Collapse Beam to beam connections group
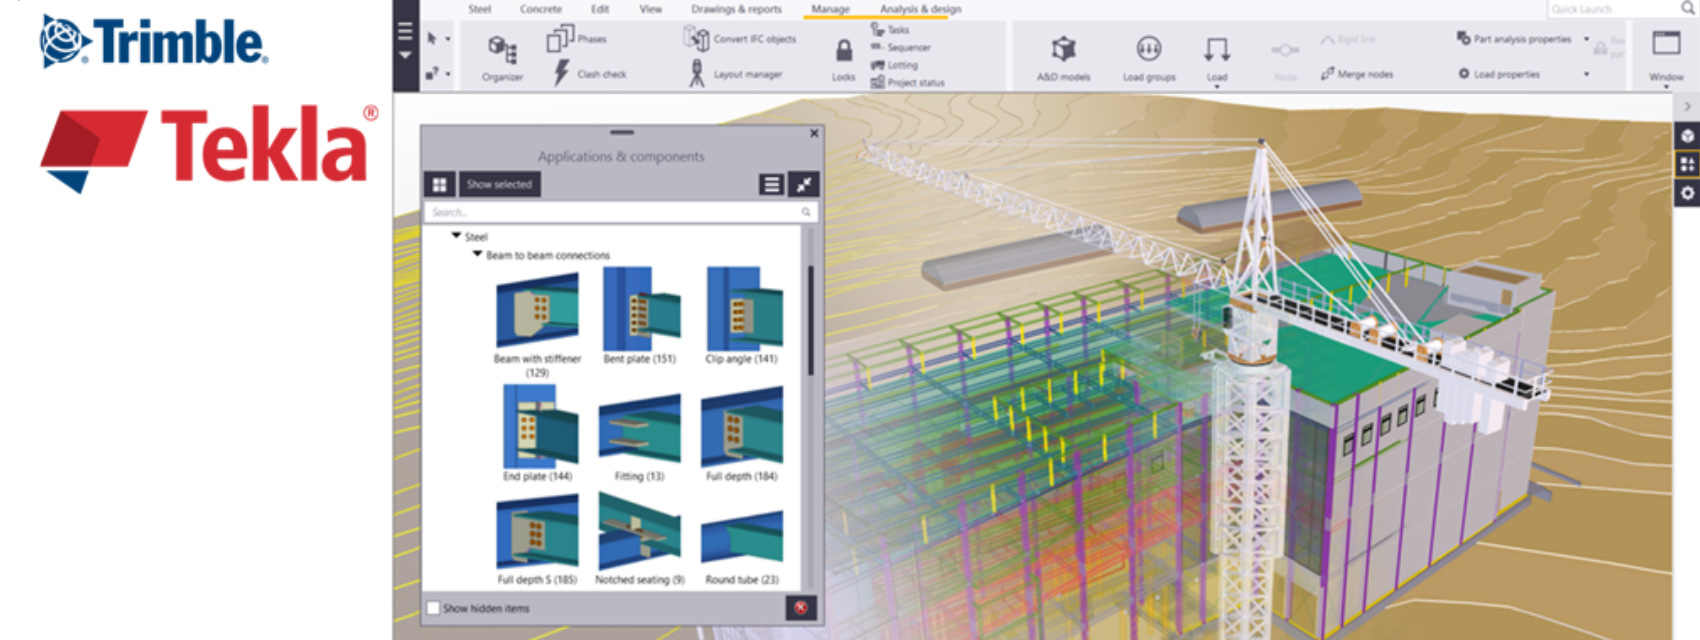The image size is (1700, 640). (x=478, y=254)
